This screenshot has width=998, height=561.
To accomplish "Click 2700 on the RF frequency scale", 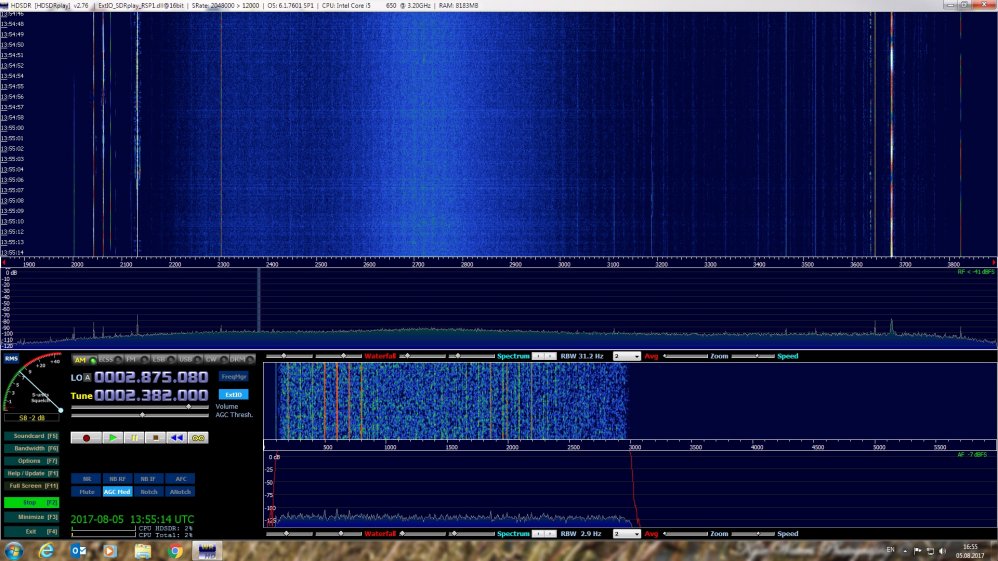I will tap(418, 264).
